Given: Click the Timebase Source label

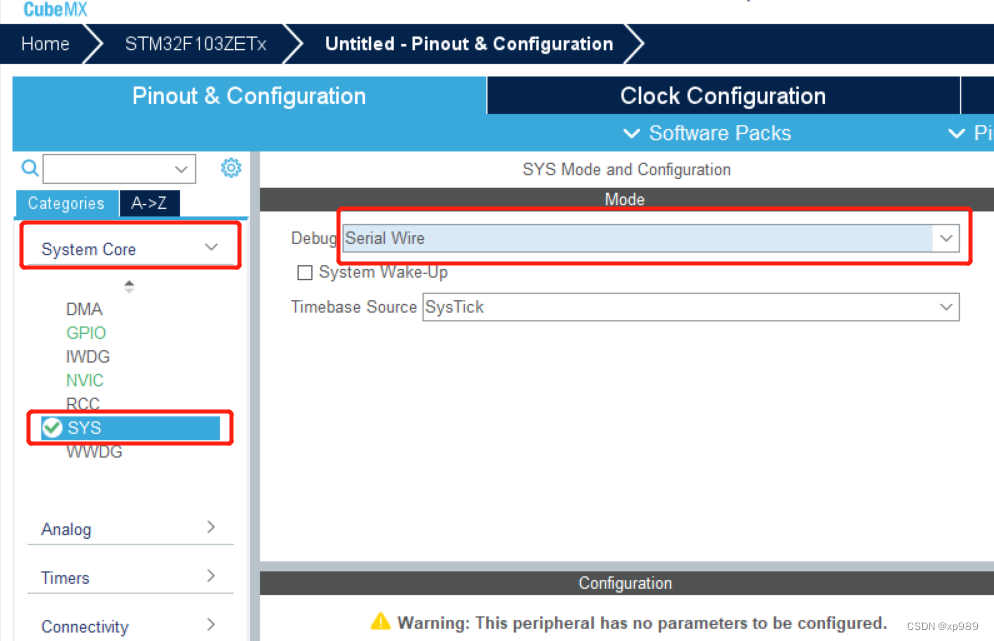Looking at the screenshot, I should click(x=354, y=307).
